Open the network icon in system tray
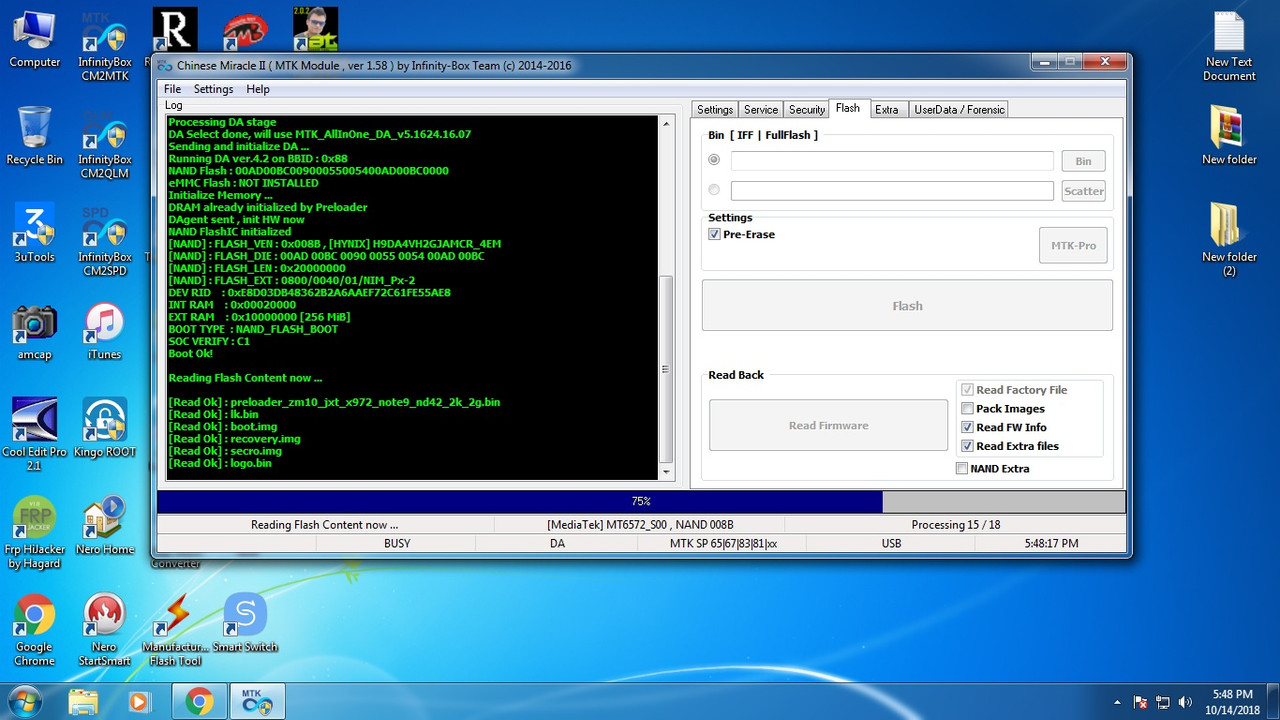The height and width of the screenshot is (720, 1280). (x=1163, y=702)
